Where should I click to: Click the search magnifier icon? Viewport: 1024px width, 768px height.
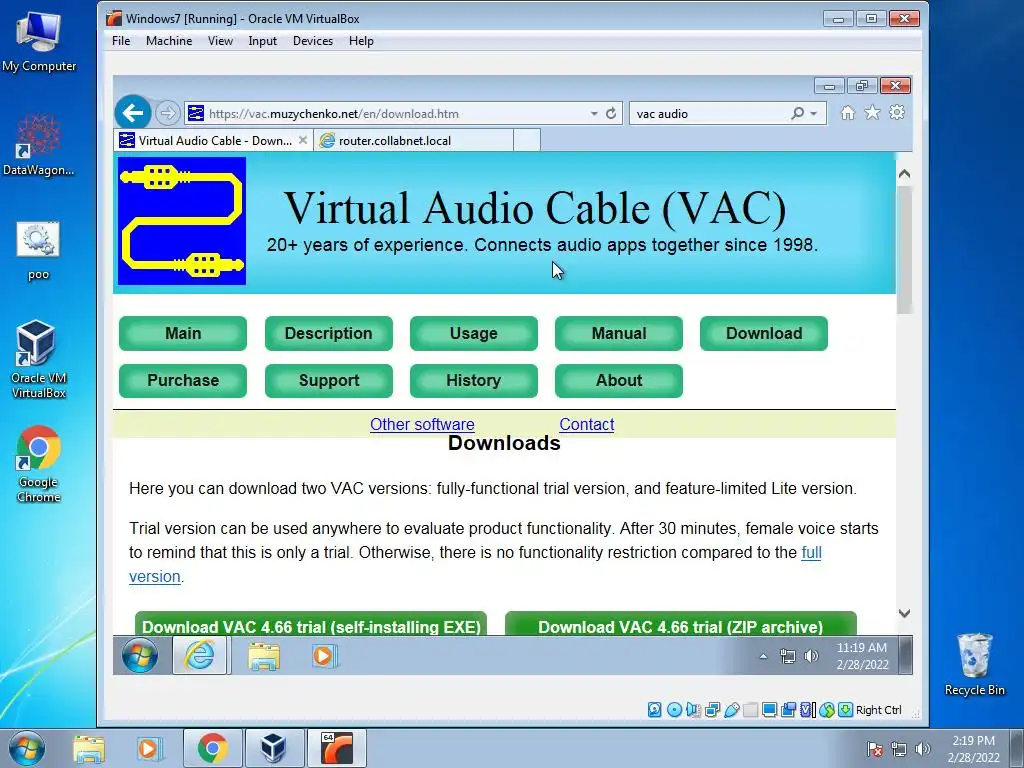[x=797, y=114]
